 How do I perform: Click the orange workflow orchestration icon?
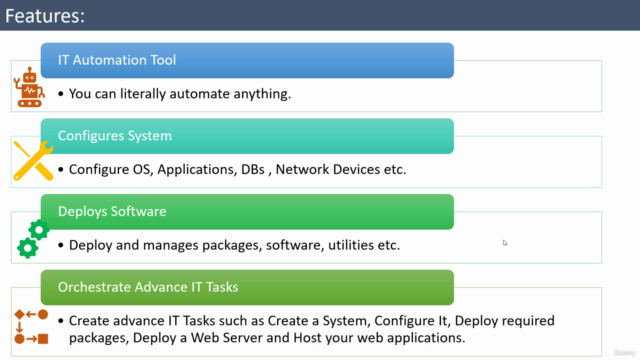coord(31,327)
